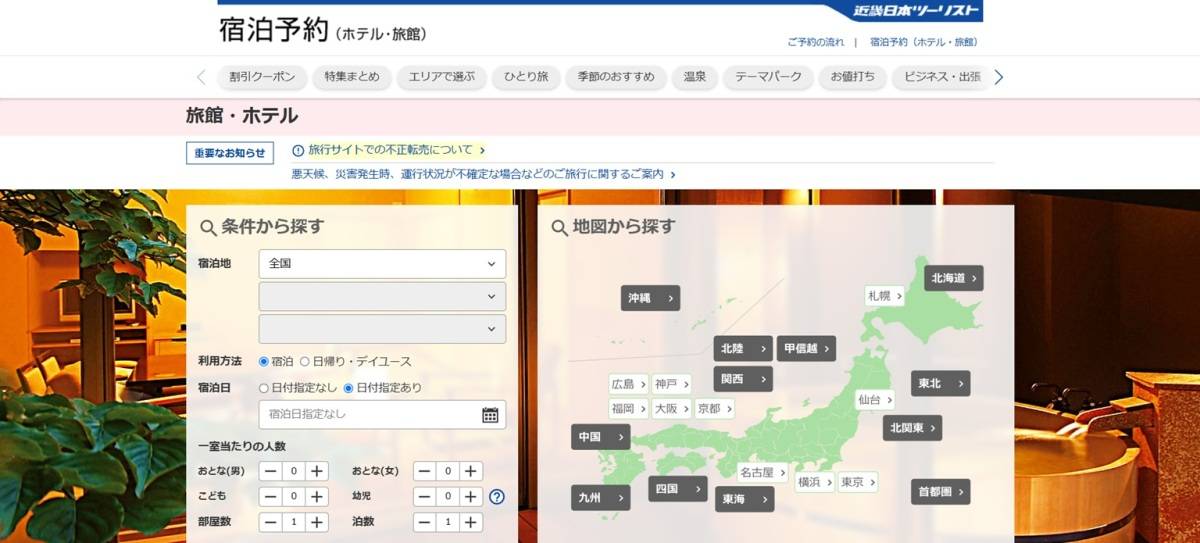Select 甲信越 region on map

(x=807, y=349)
